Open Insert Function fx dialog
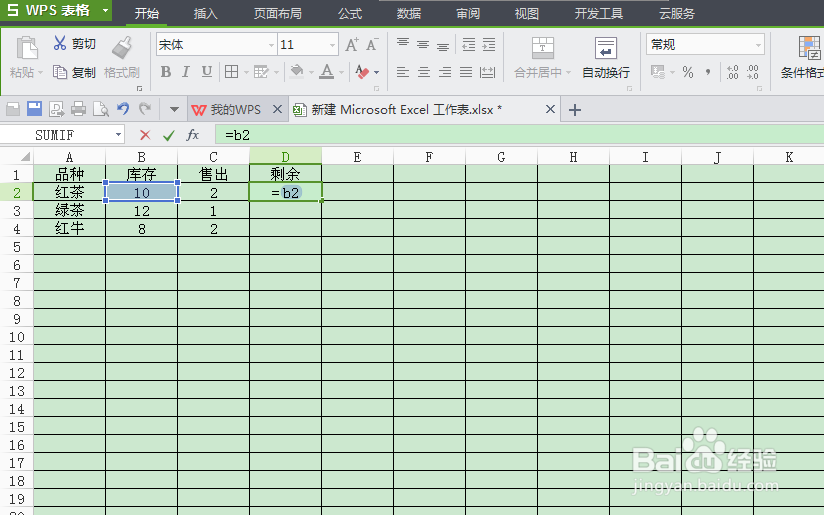Screen dimensions: 824x515 193,135
